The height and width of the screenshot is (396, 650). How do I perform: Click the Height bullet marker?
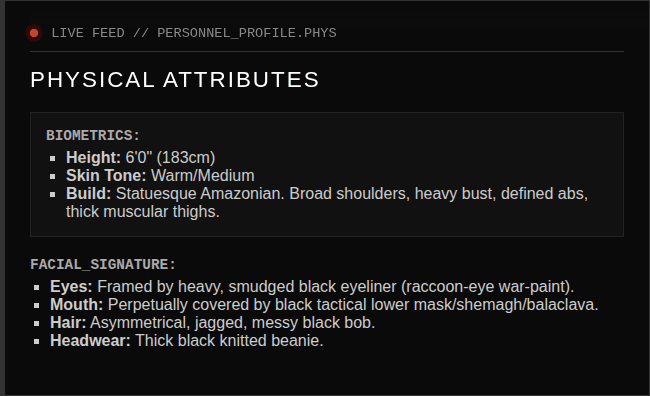53,158
